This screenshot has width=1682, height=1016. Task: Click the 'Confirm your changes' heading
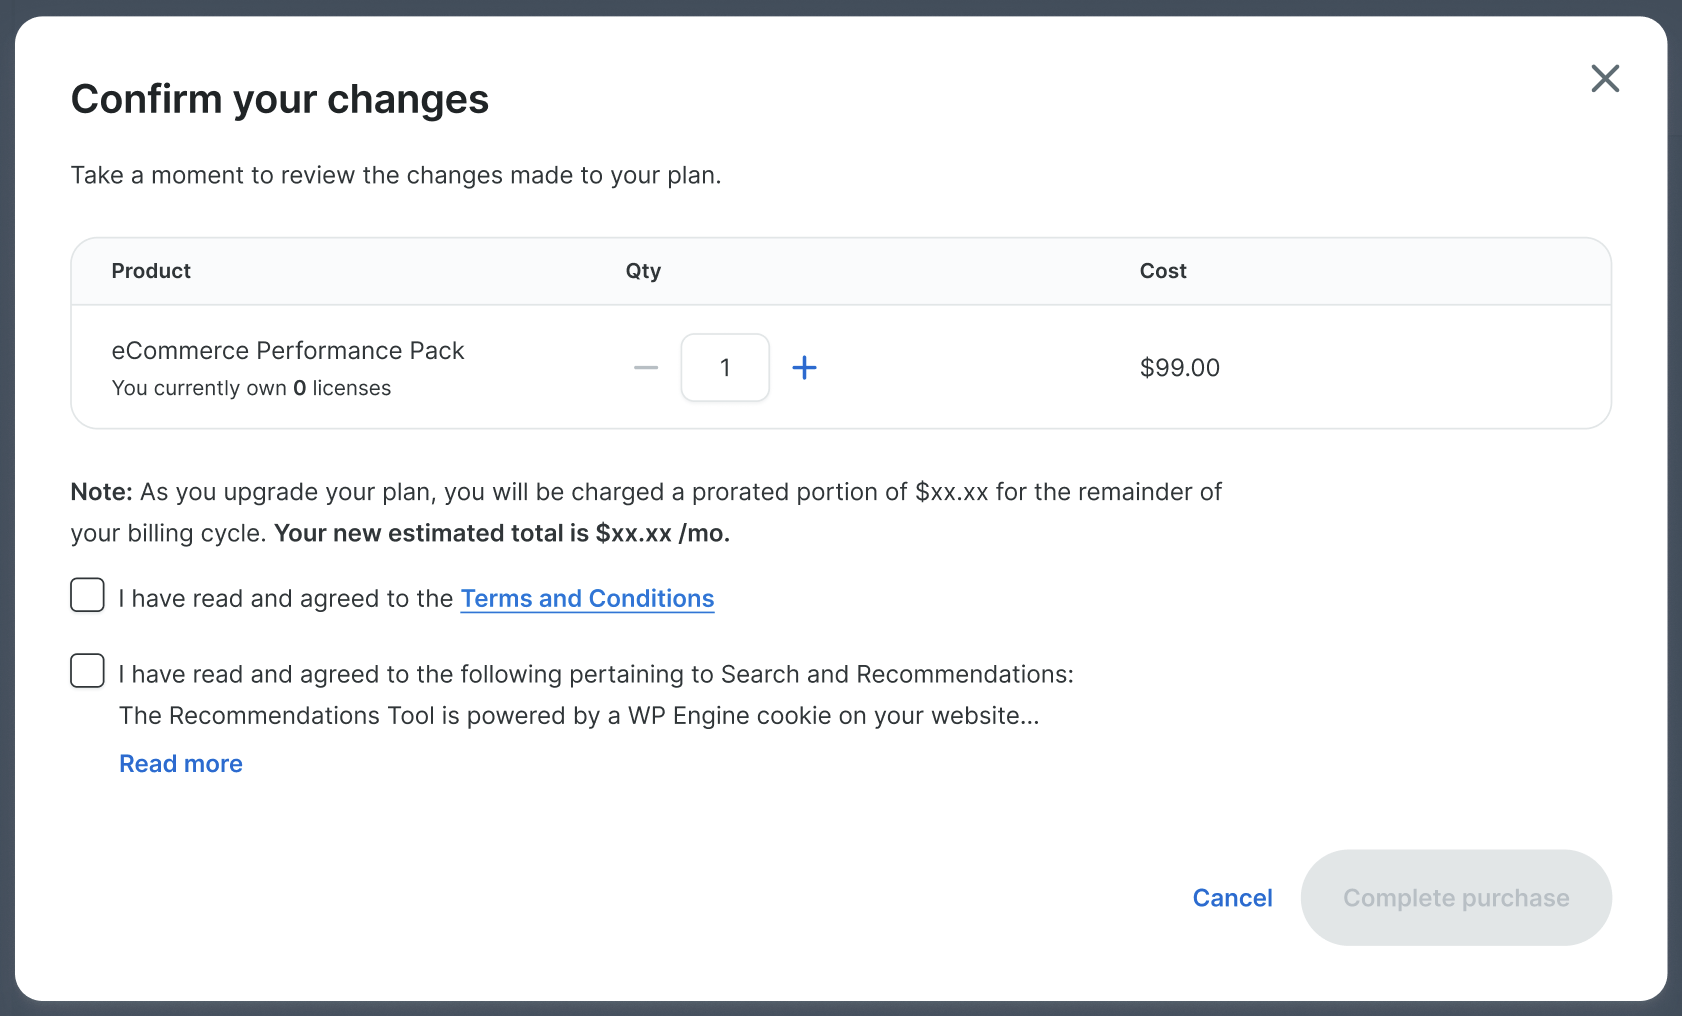point(280,99)
